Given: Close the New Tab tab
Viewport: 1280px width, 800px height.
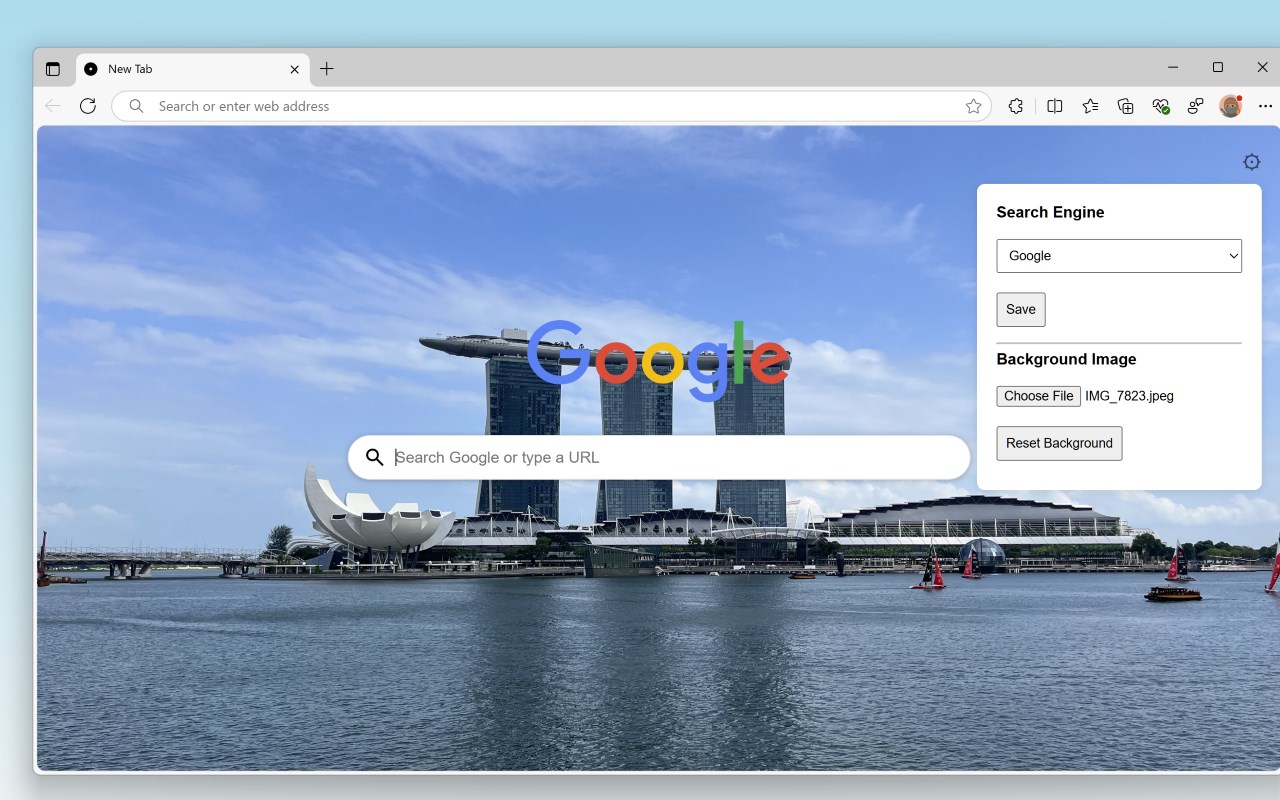Looking at the screenshot, I should (x=294, y=69).
